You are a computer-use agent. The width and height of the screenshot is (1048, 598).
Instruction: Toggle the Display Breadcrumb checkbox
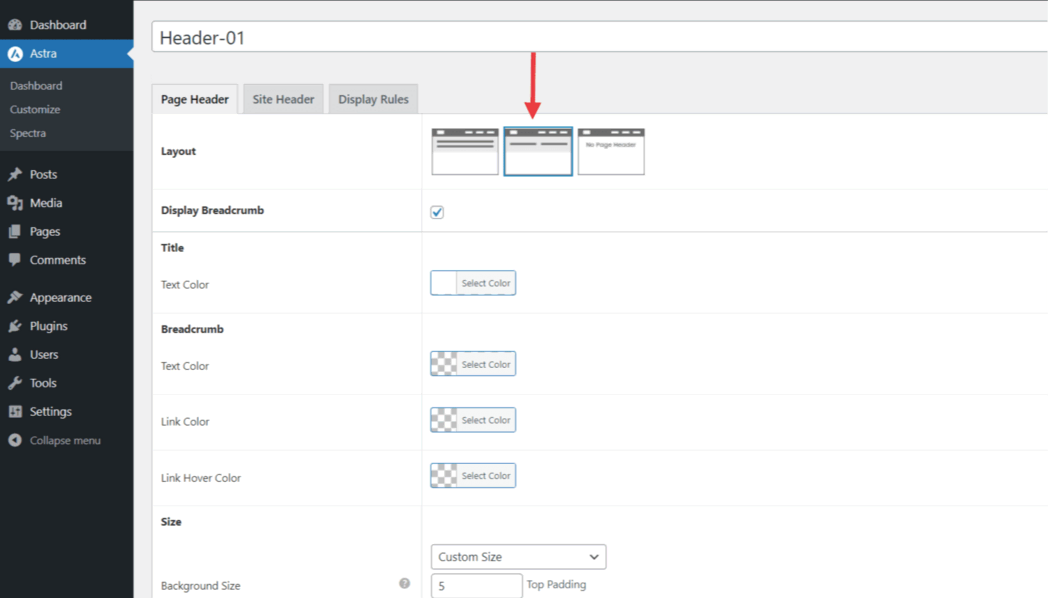(x=437, y=212)
